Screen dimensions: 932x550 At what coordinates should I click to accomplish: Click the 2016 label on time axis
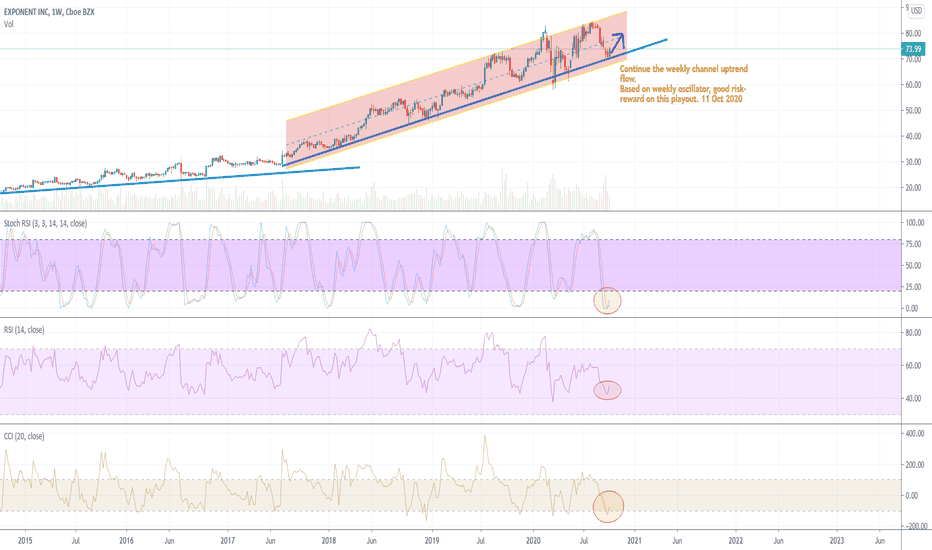pos(126,540)
